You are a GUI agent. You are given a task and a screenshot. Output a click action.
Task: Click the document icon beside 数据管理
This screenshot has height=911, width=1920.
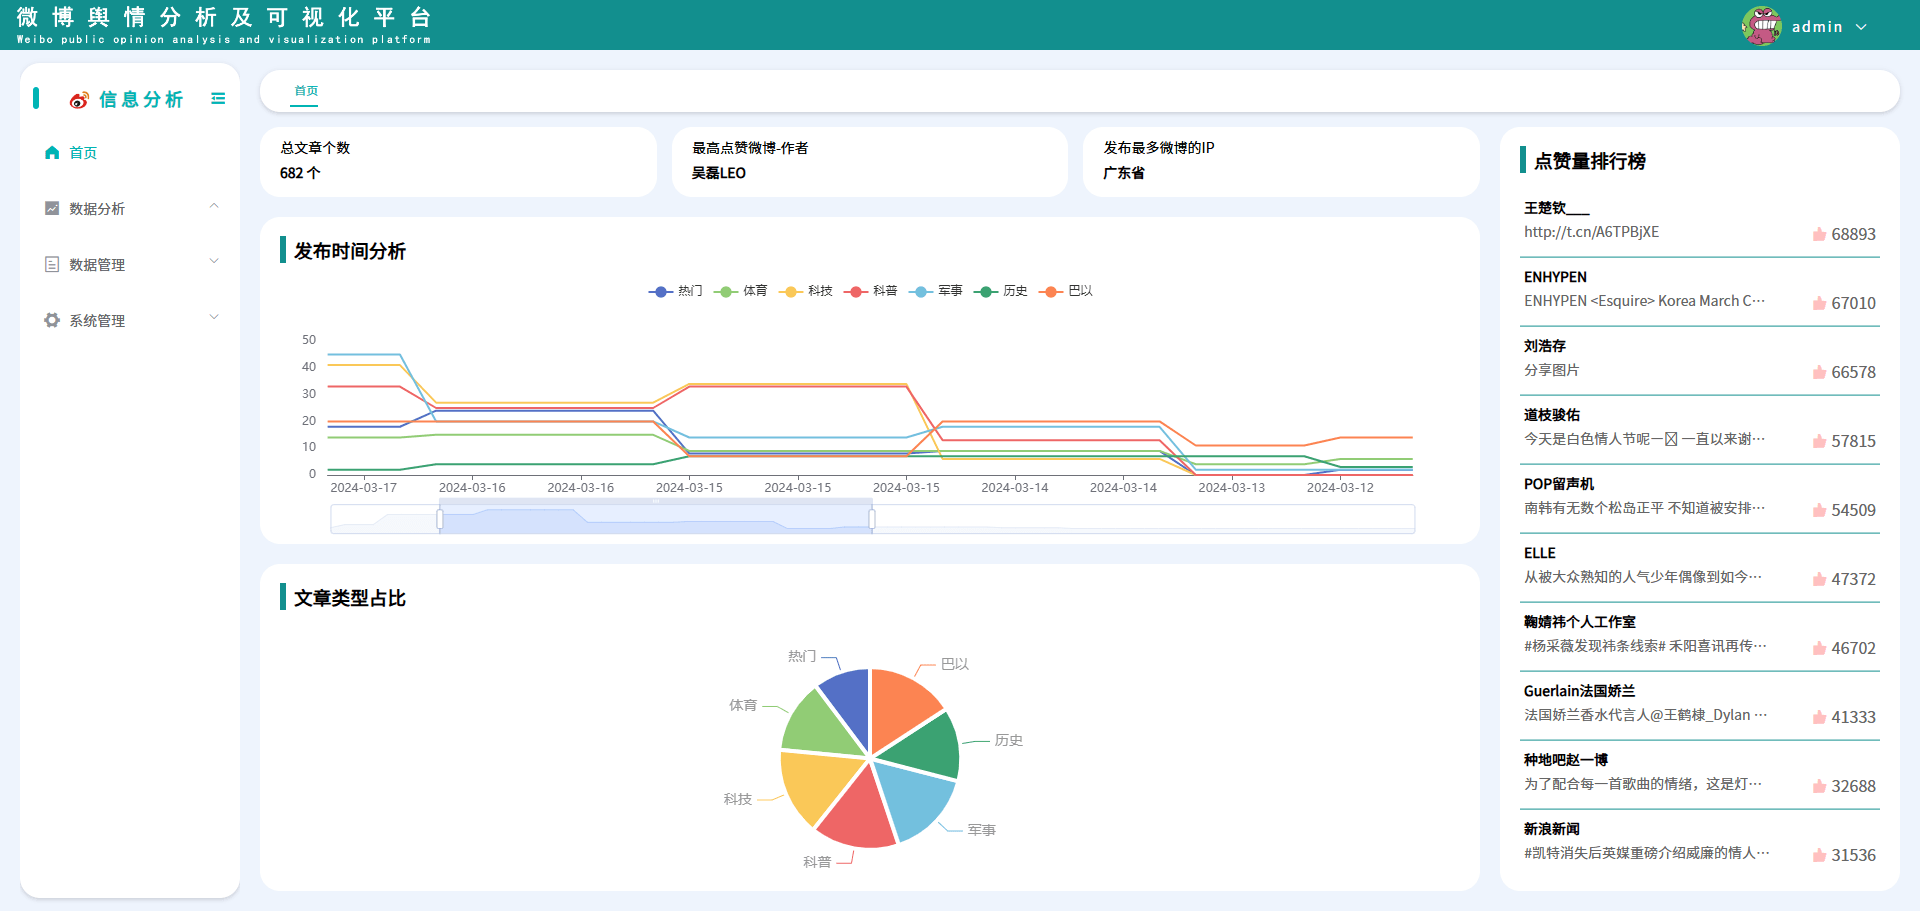52,265
